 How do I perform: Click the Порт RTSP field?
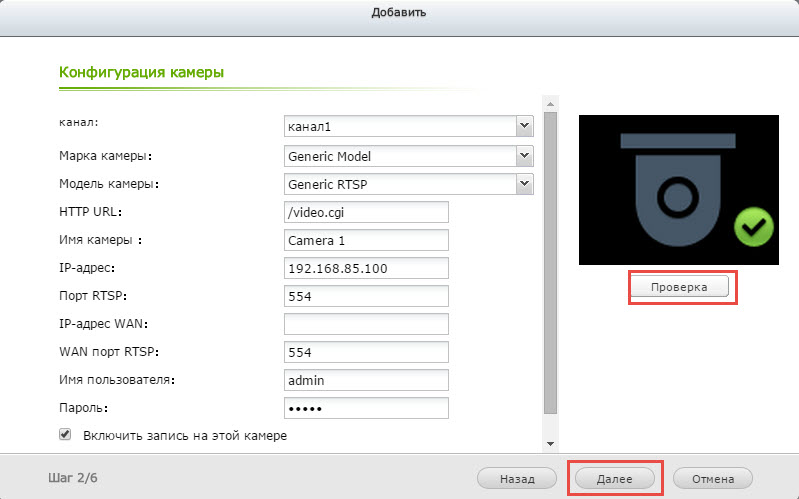coord(366,296)
